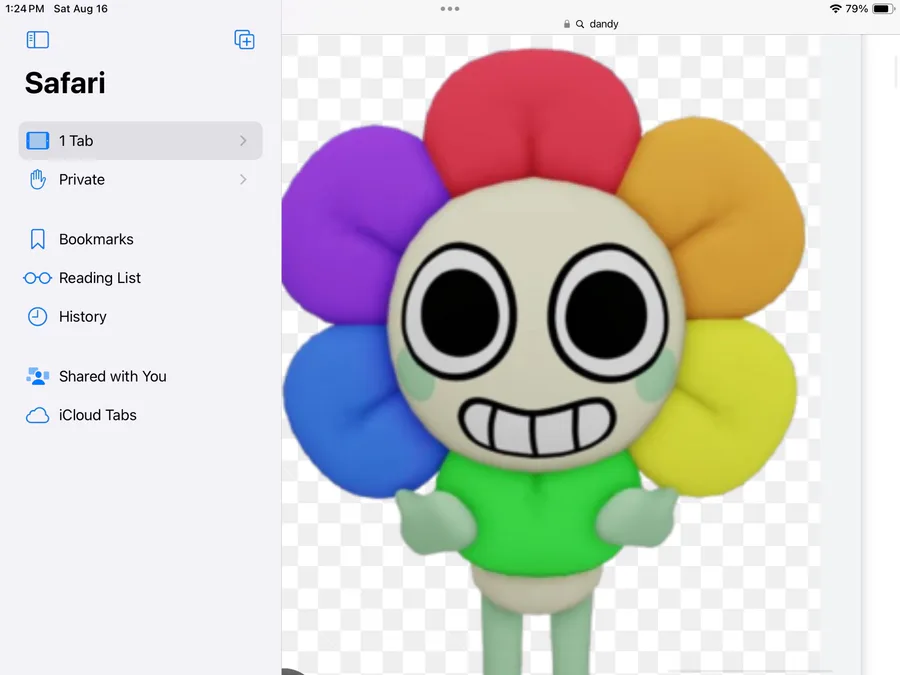This screenshot has width=900, height=675.
Task: Open iCloud Tabs
Action: (141, 416)
